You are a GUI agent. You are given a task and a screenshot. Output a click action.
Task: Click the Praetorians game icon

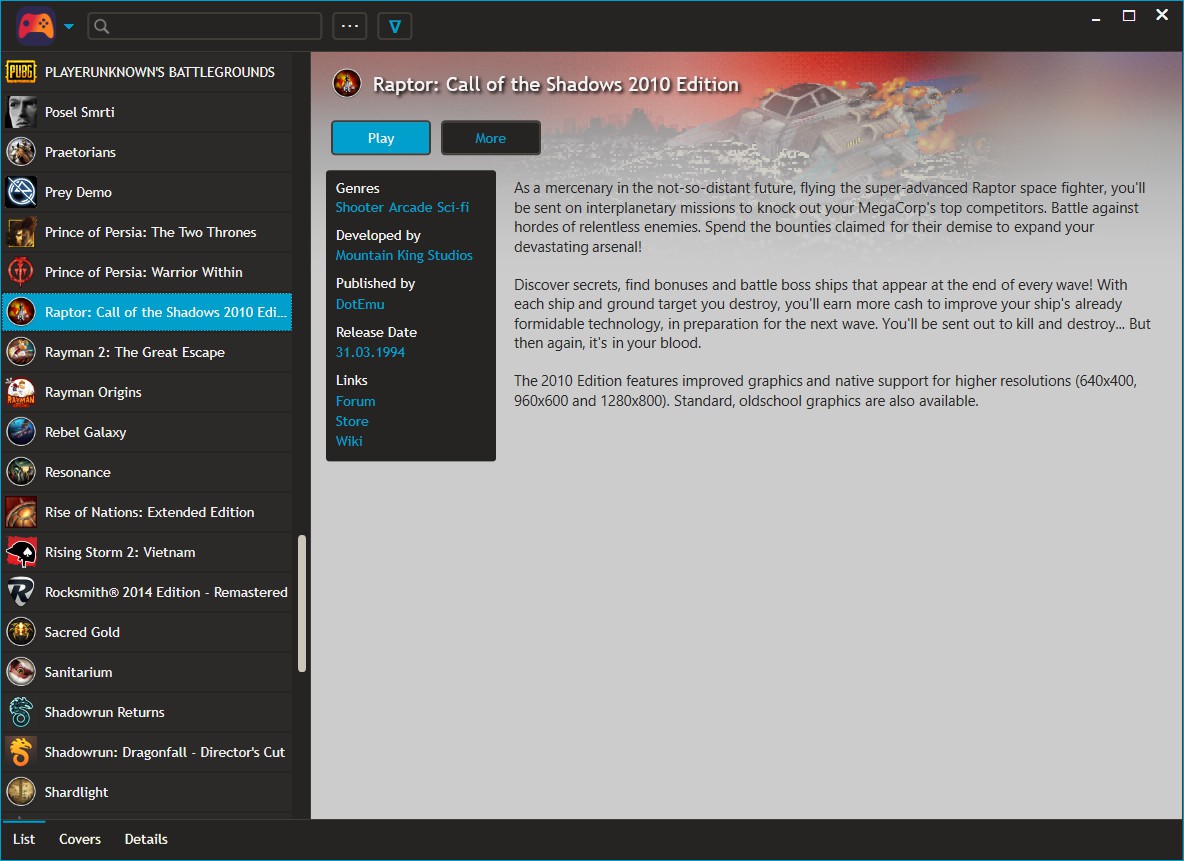(20, 152)
